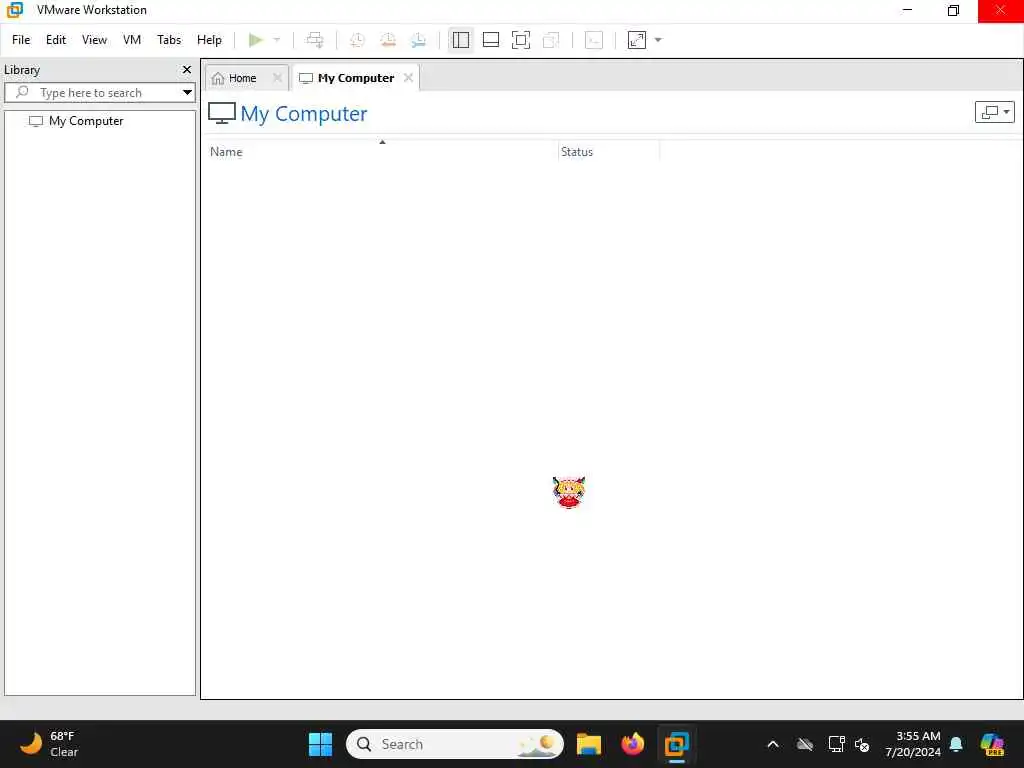Sort list by Status column header
The width and height of the screenshot is (1024, 768).
point(609,152)
